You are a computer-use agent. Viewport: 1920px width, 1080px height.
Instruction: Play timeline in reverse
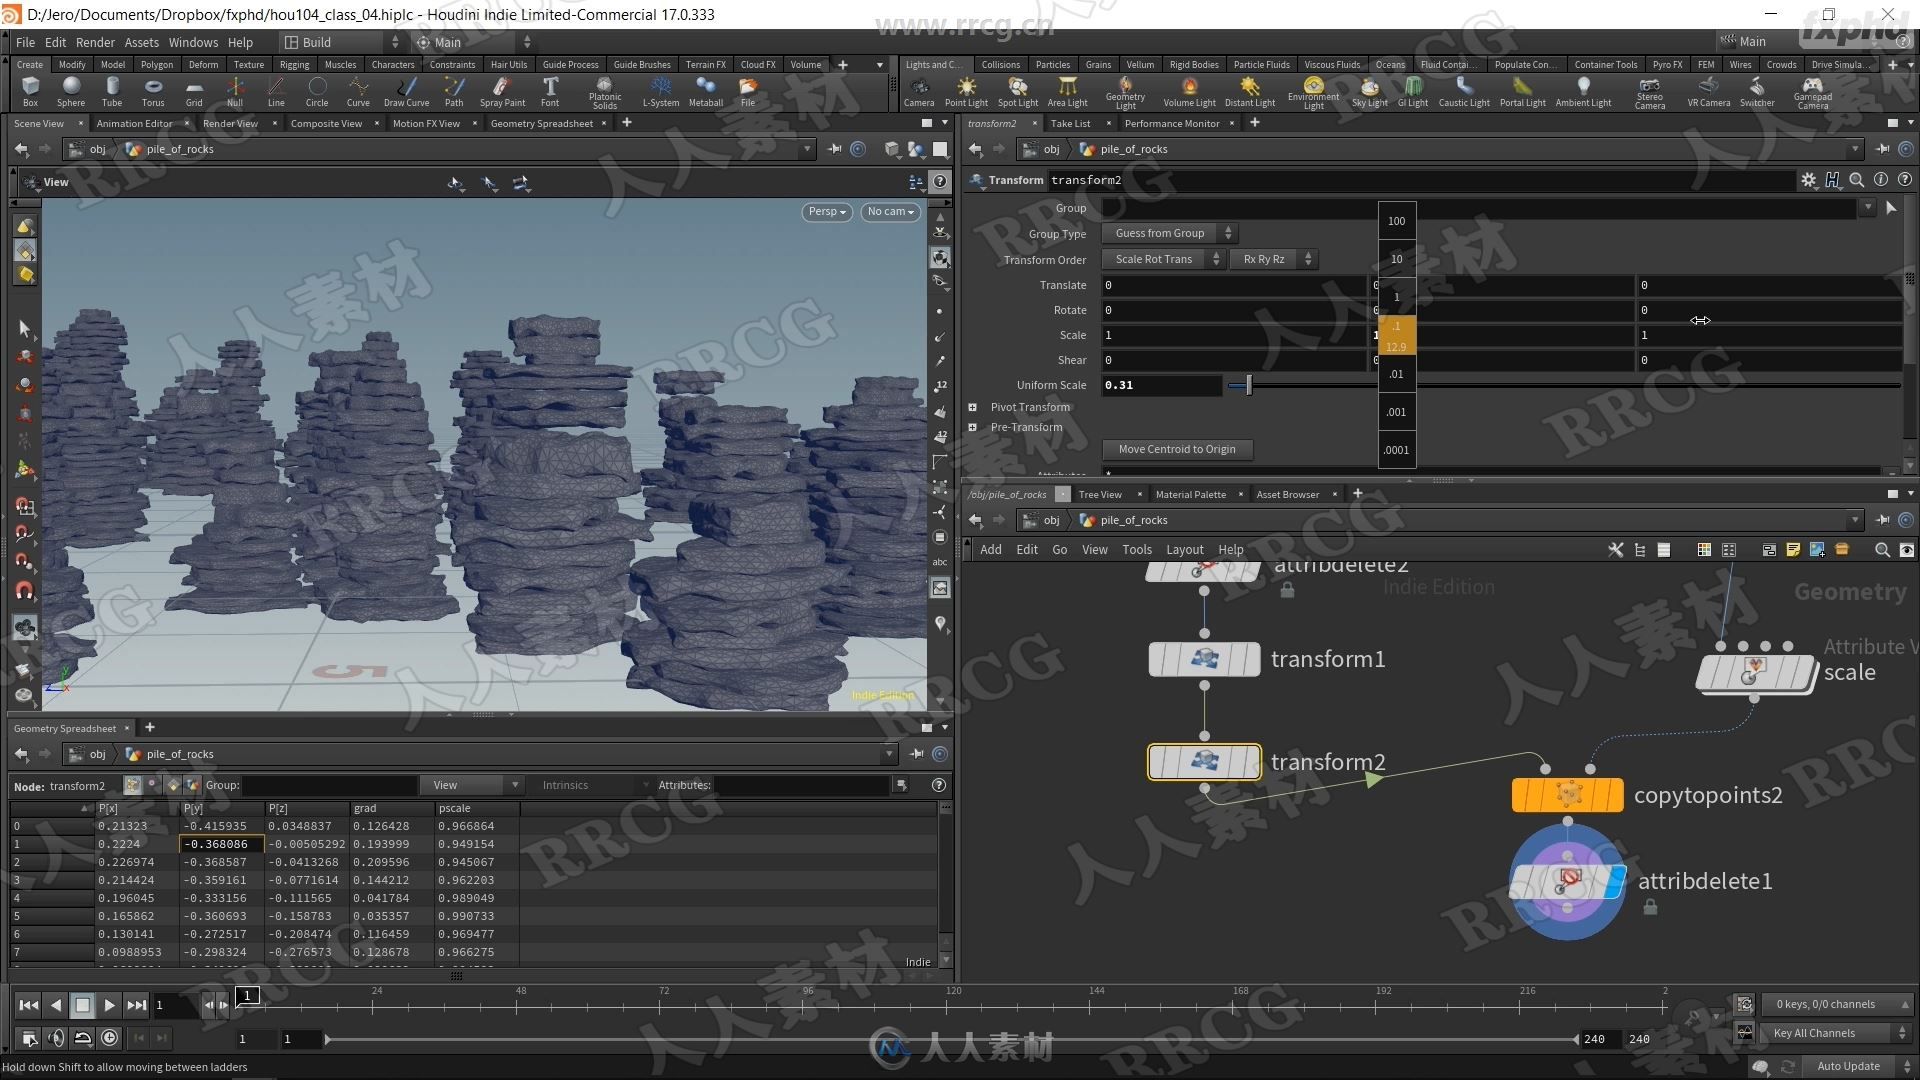(x=56, y=1005)
